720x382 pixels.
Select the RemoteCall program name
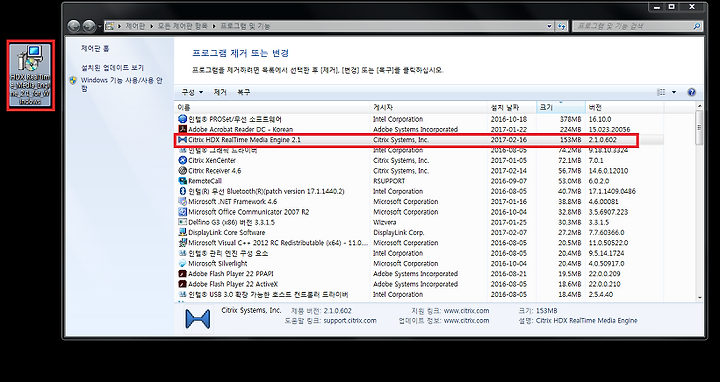205,181
